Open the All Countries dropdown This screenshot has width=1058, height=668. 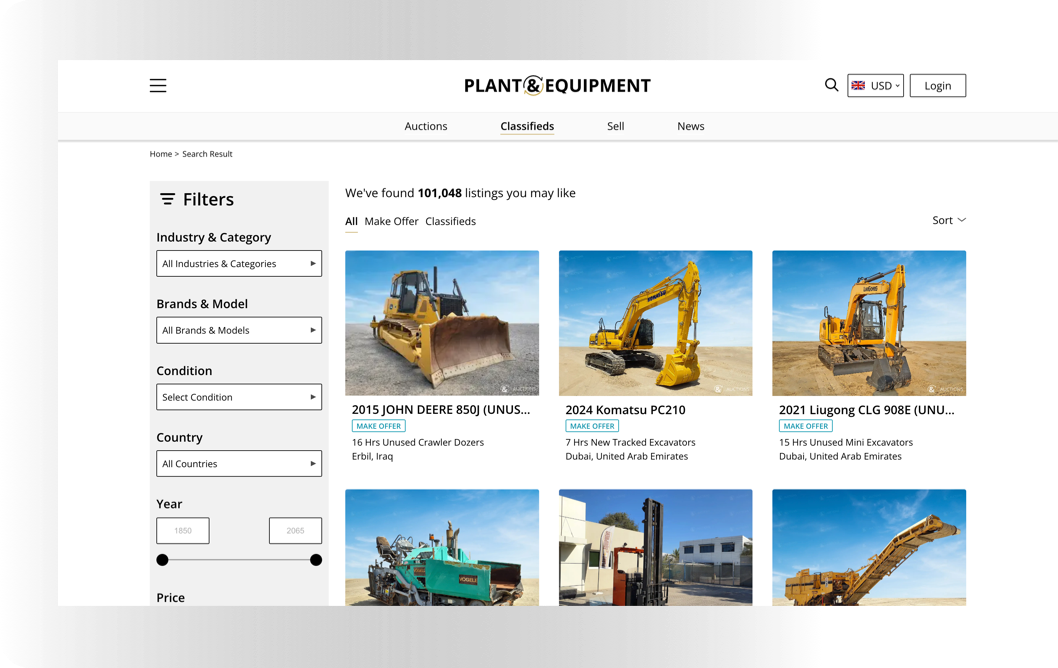[x=239, y=463]
